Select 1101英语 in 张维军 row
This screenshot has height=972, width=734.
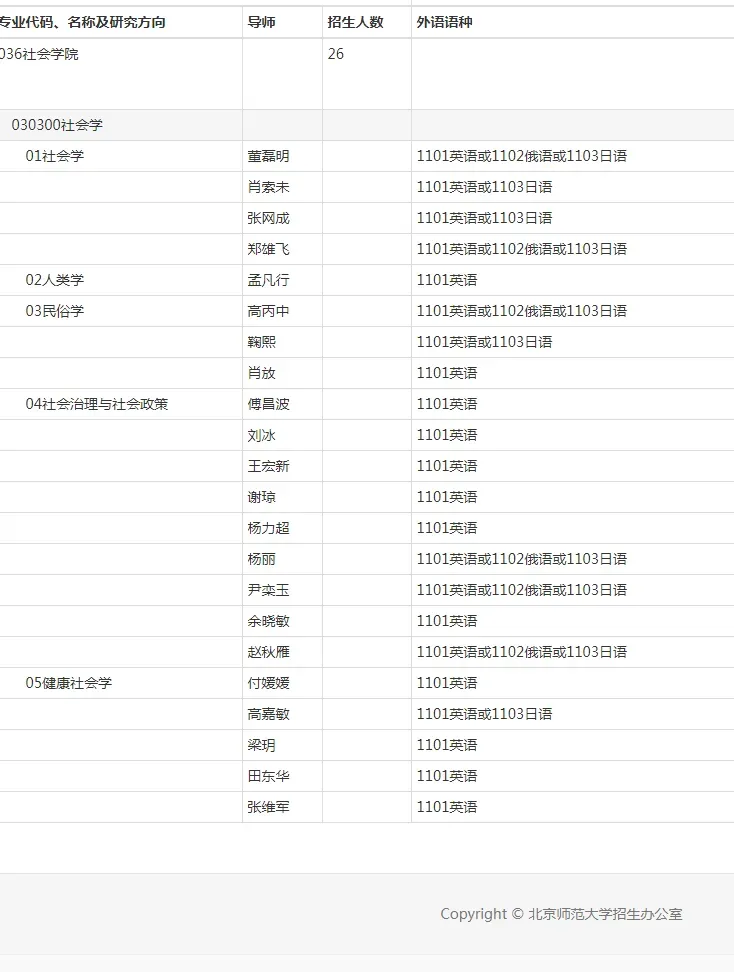pos(447,806)
